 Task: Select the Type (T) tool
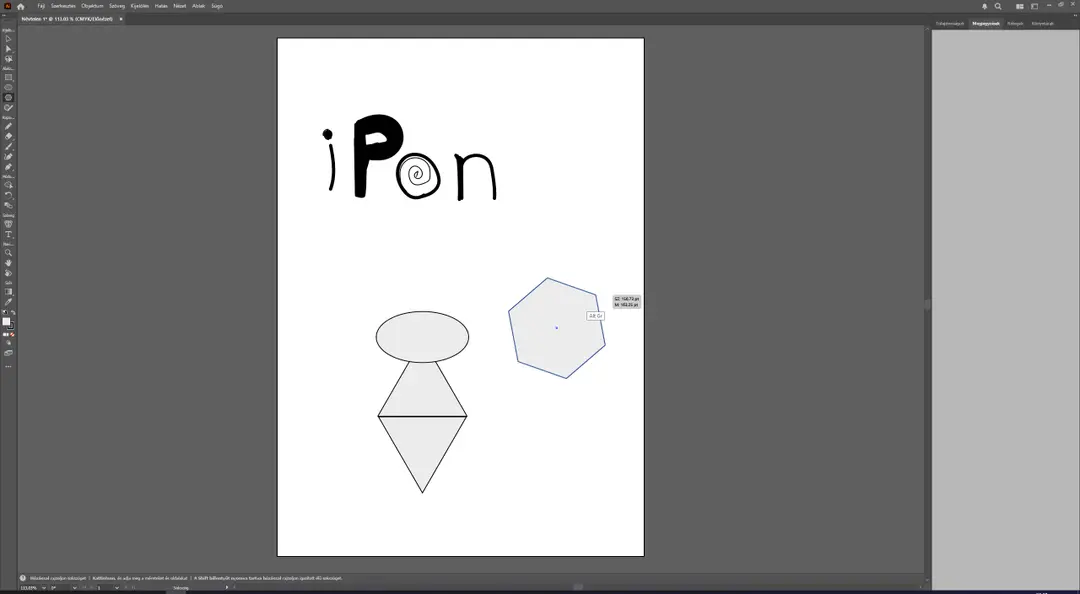coord(8,234)
